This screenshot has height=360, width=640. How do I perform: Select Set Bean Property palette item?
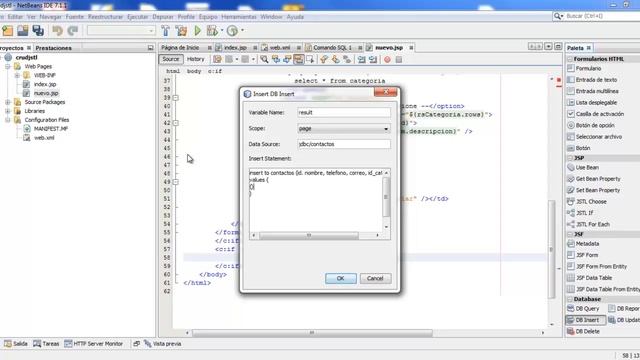(594, 190)
